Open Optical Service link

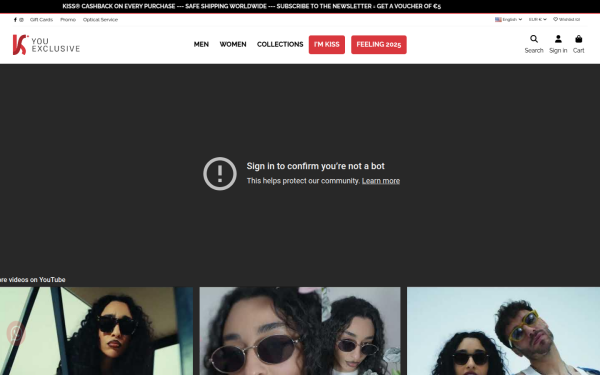pos(100,20)
